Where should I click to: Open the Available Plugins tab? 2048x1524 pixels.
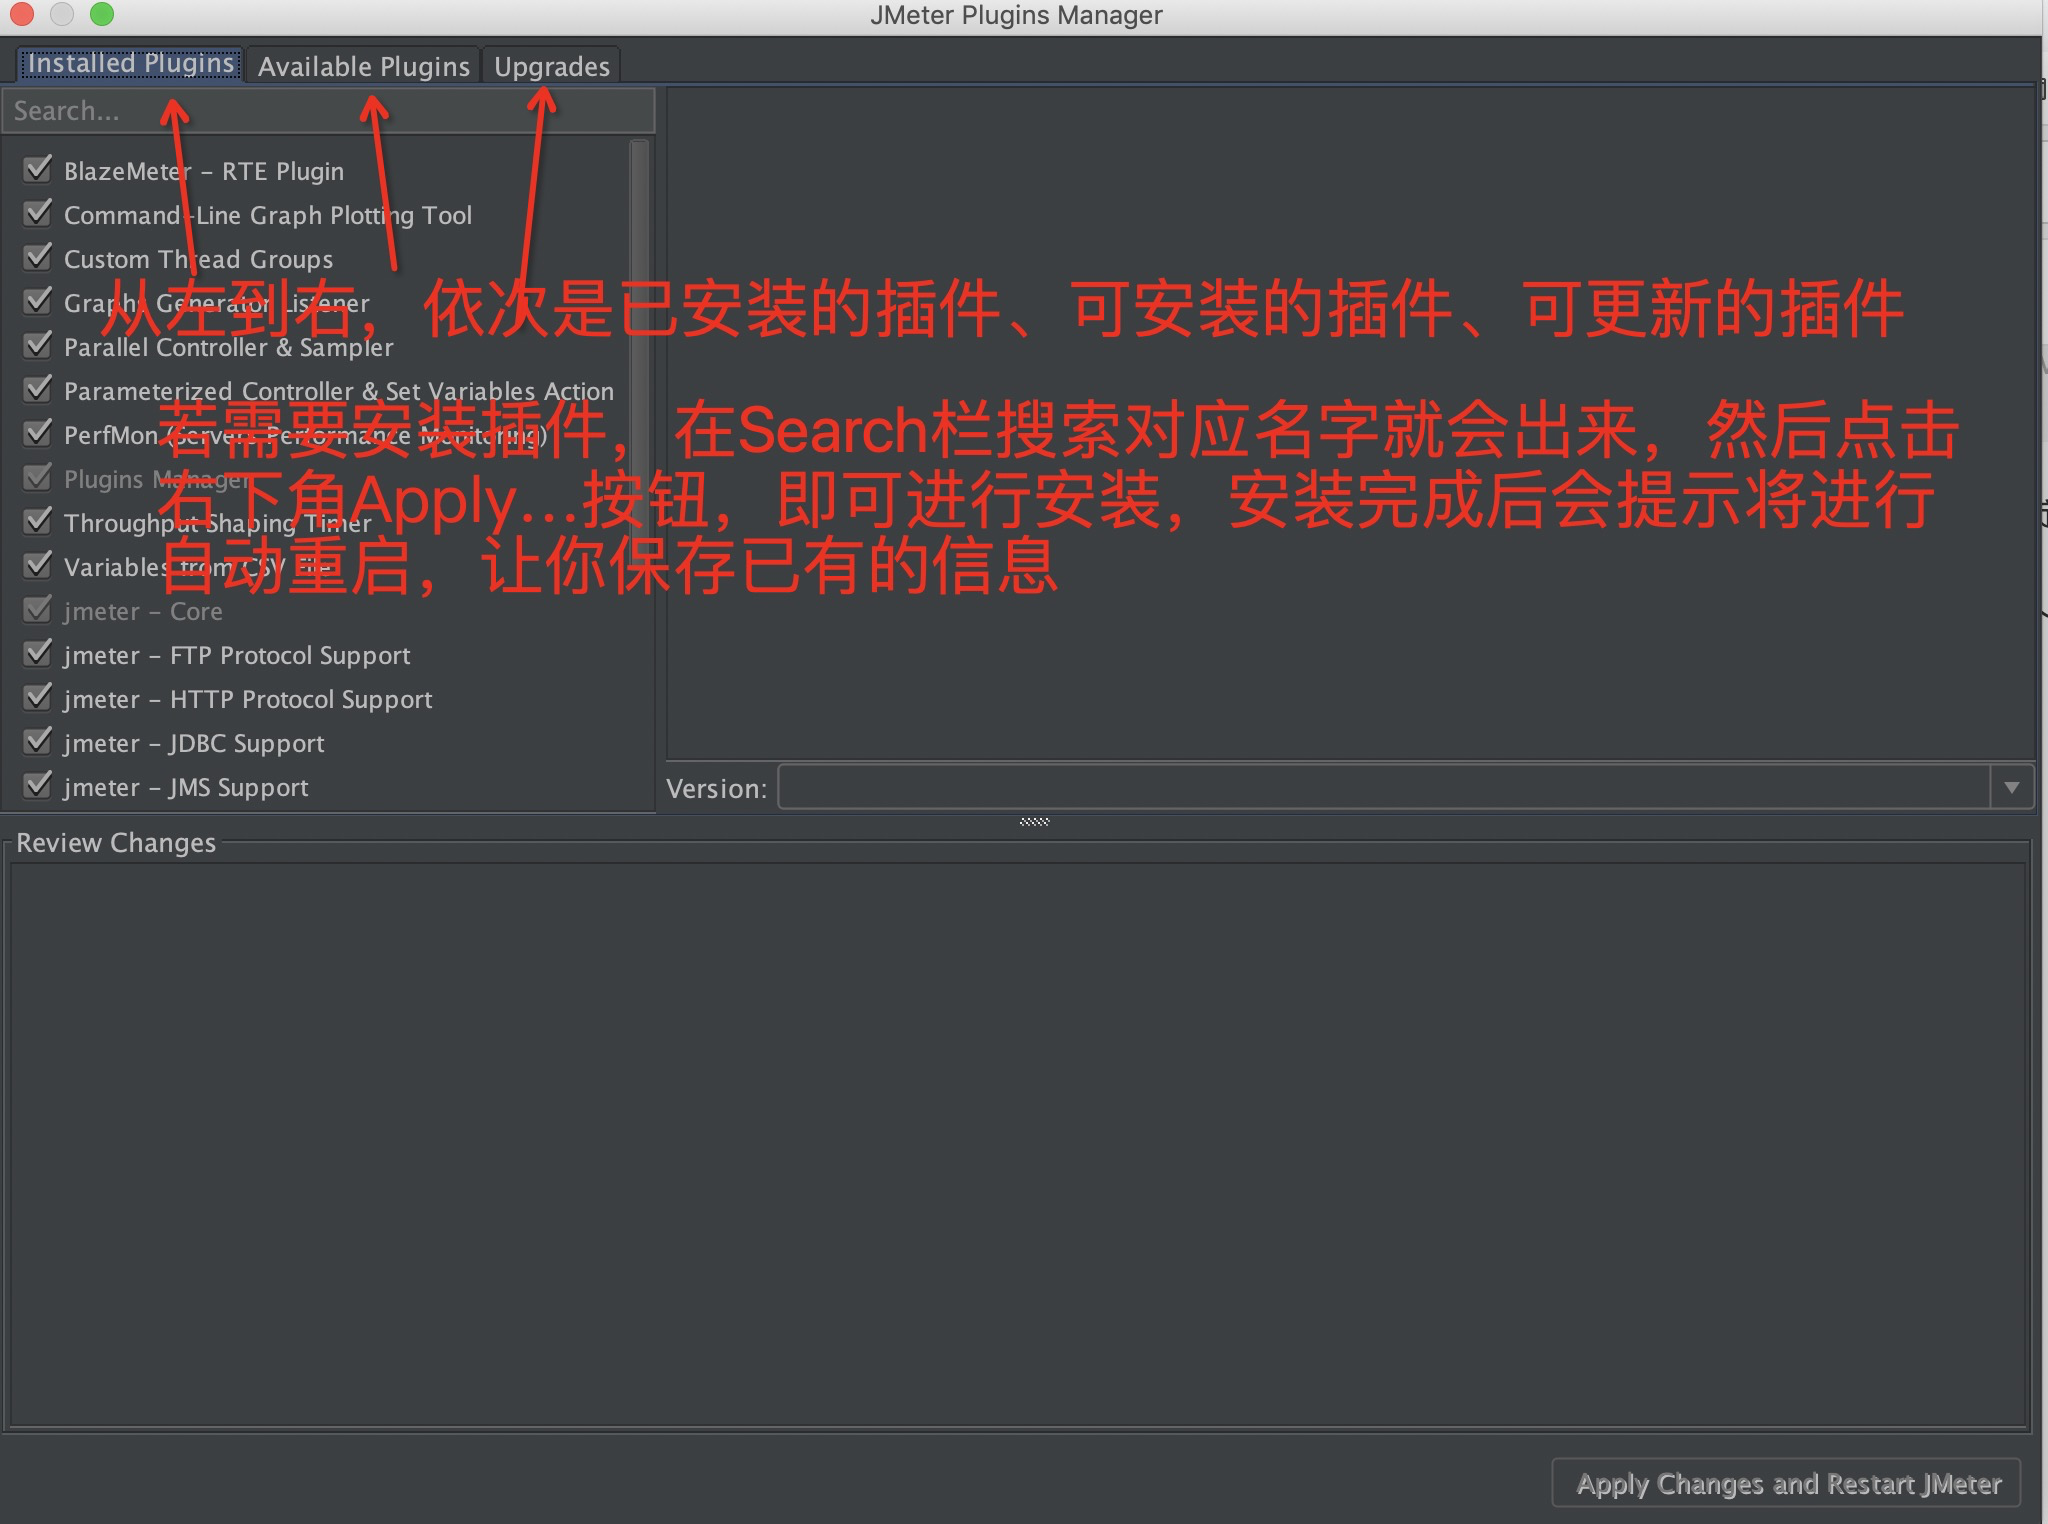tap(363, 66)
